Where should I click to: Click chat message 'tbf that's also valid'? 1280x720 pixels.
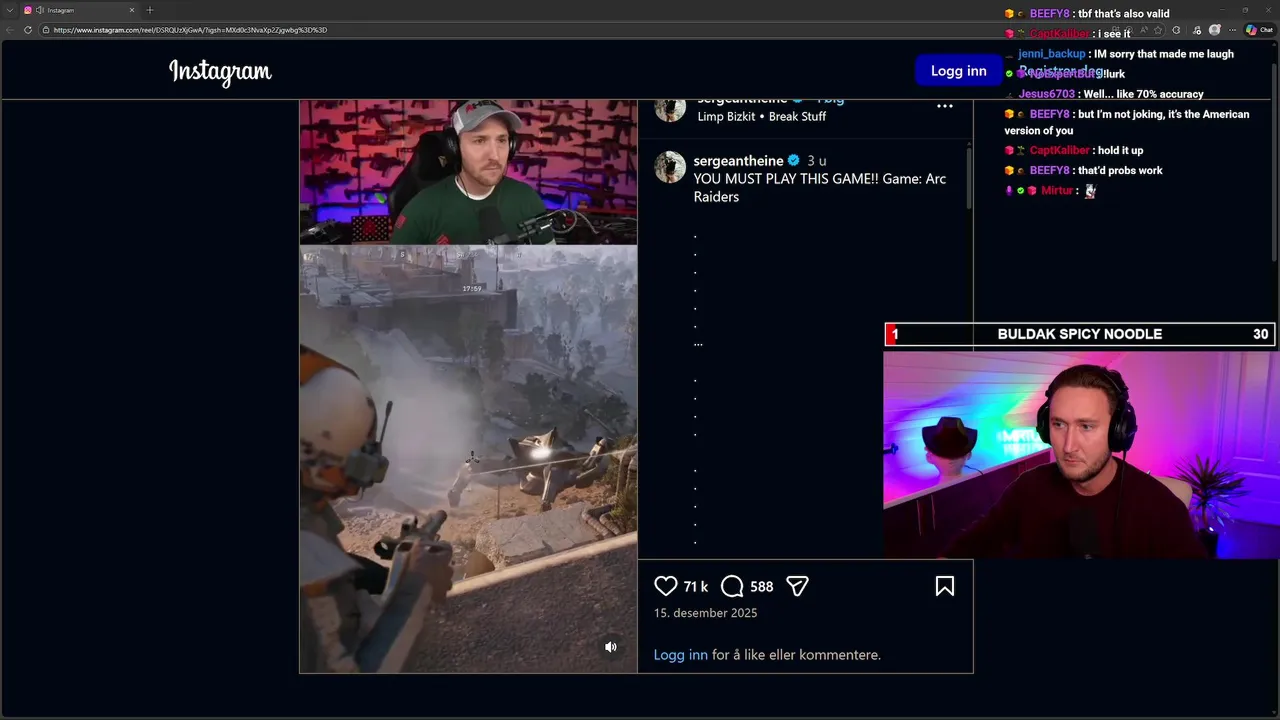pos(1124,14)
